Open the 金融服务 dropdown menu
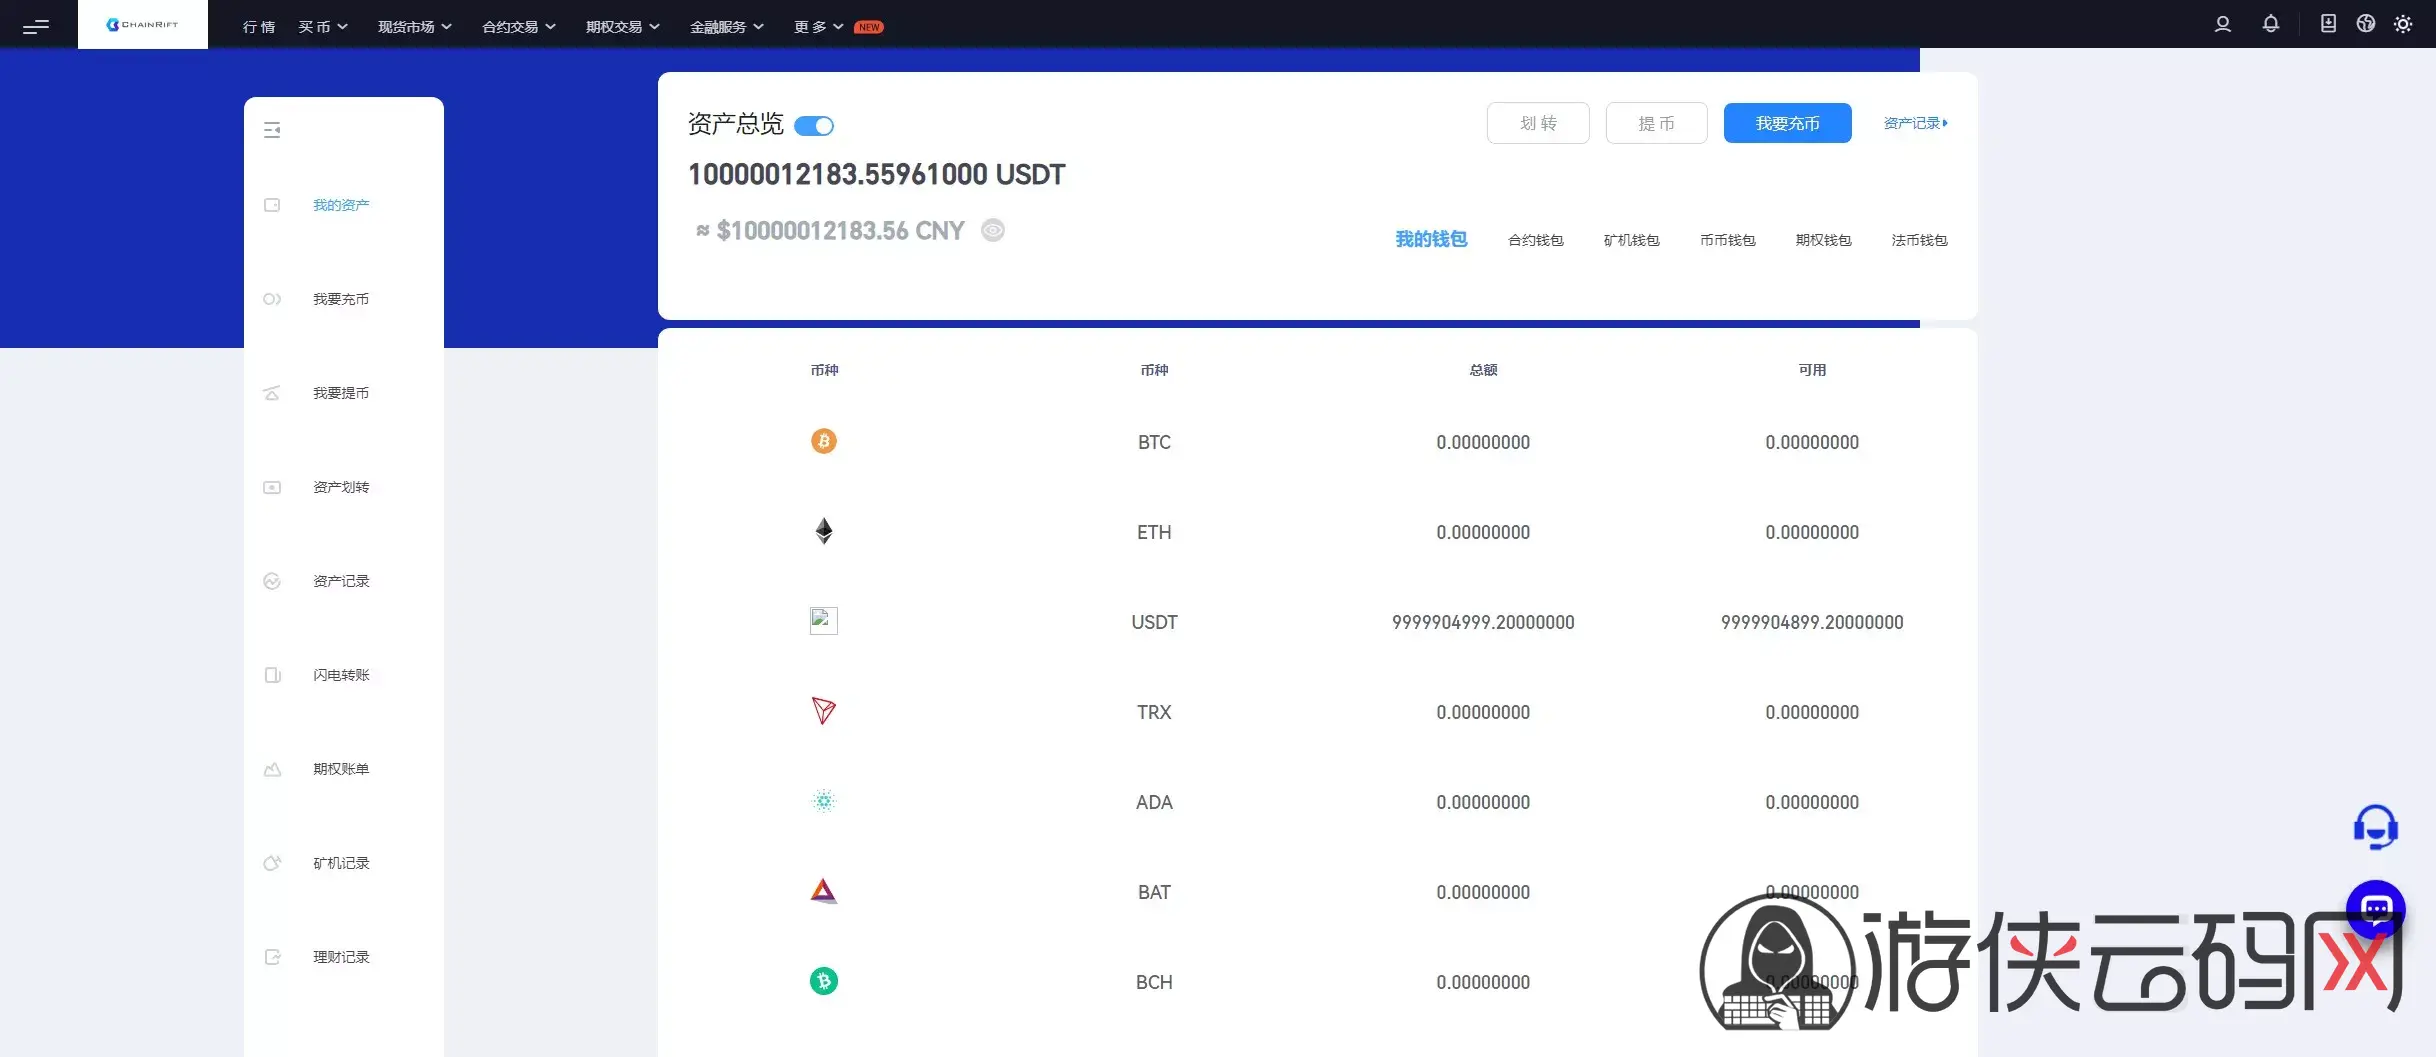This screenshot has height=1057, width=2436. [x=726, y=27]
